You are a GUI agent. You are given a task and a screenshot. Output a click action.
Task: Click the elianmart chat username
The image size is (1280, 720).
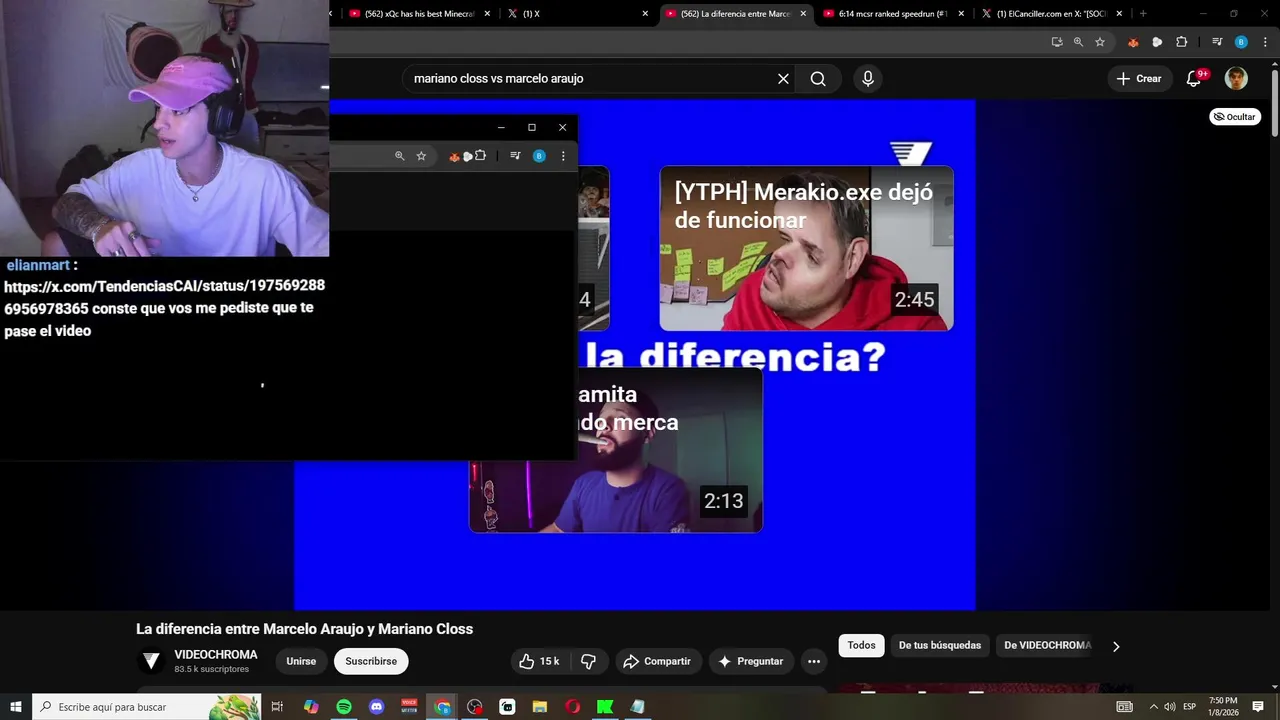click(x=38, y=265)
